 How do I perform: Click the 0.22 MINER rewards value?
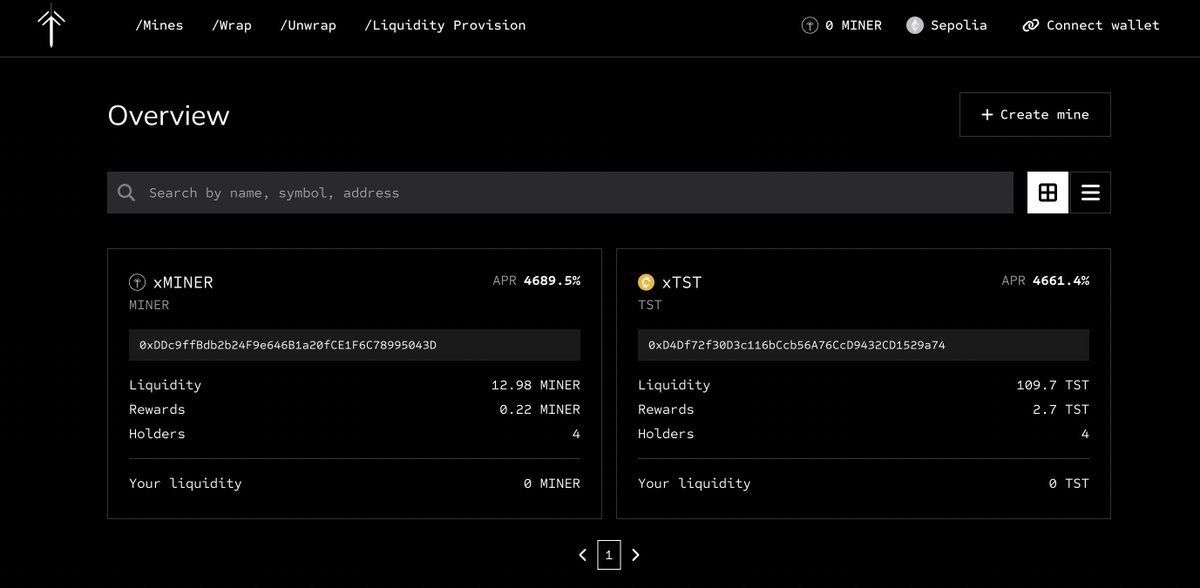(540, 409)
